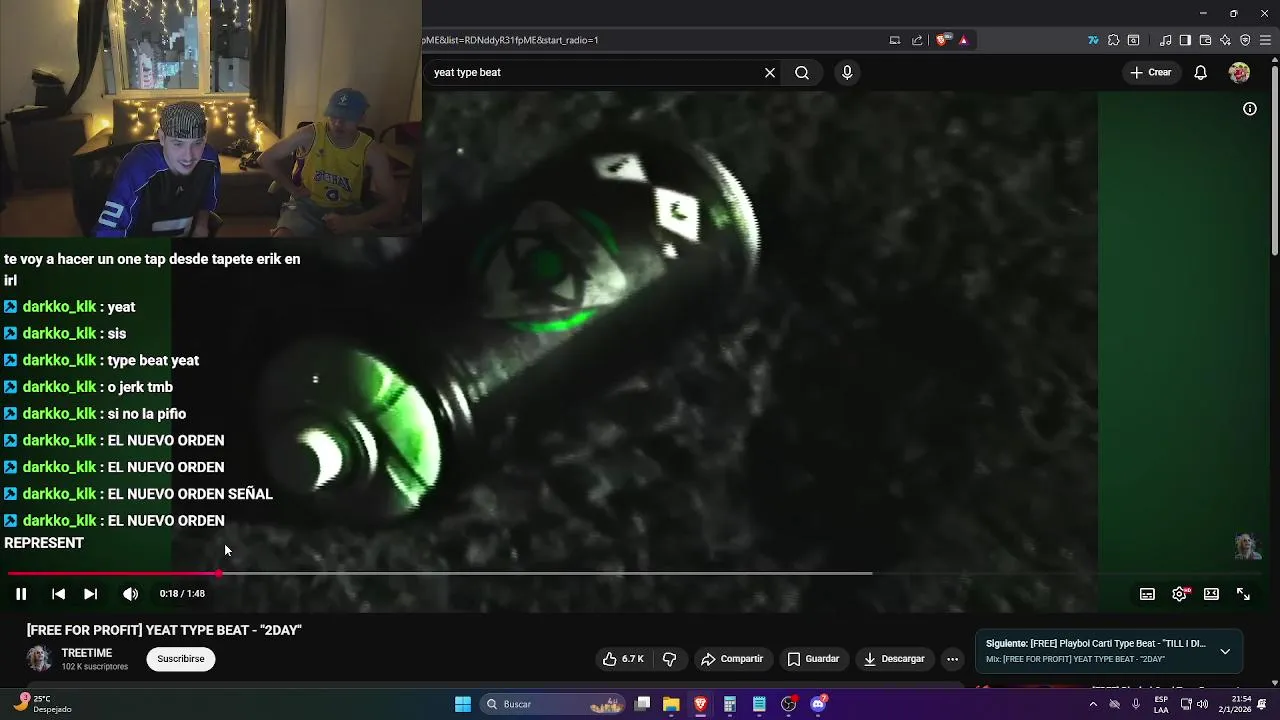Click the Compartir button
Image resolution: width=1280 pixels, height=720 pixels.
click(732, 659)
